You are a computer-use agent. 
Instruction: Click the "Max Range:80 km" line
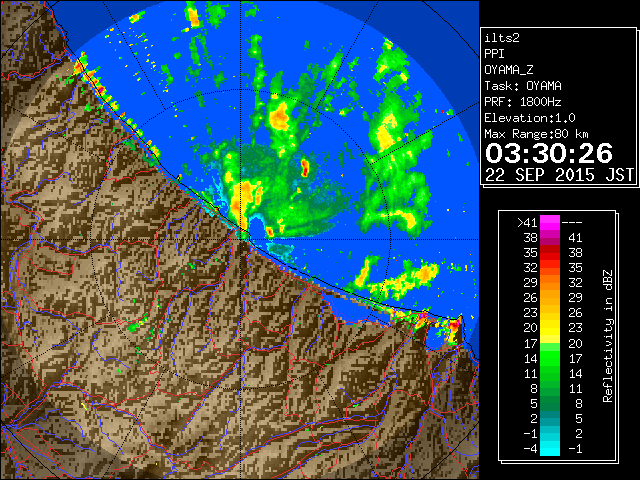pos(537,134)
